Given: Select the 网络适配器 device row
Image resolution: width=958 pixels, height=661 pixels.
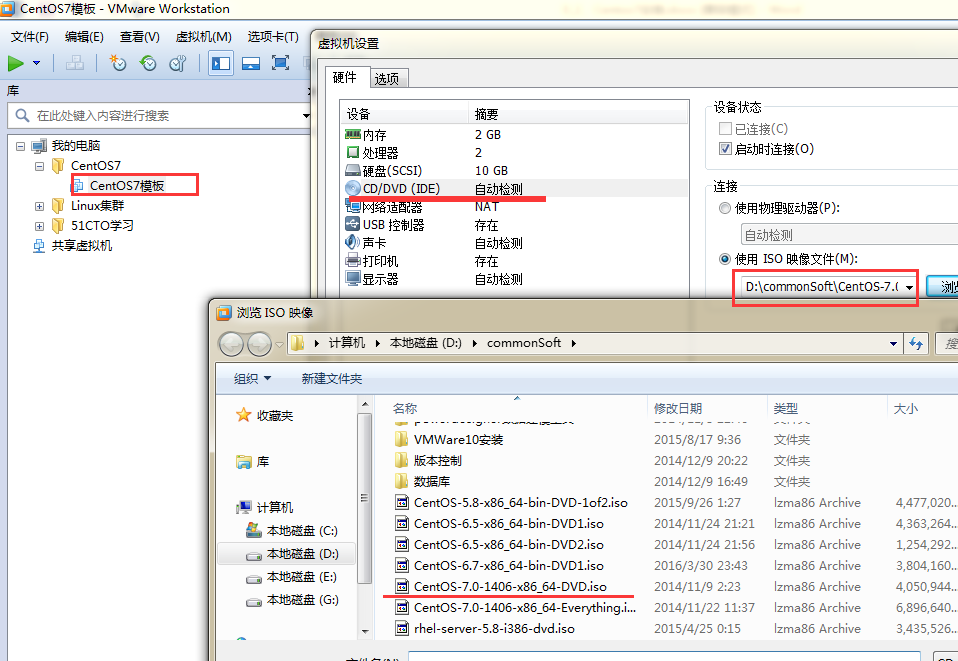Looking at the screenshot, I should 514,206.
